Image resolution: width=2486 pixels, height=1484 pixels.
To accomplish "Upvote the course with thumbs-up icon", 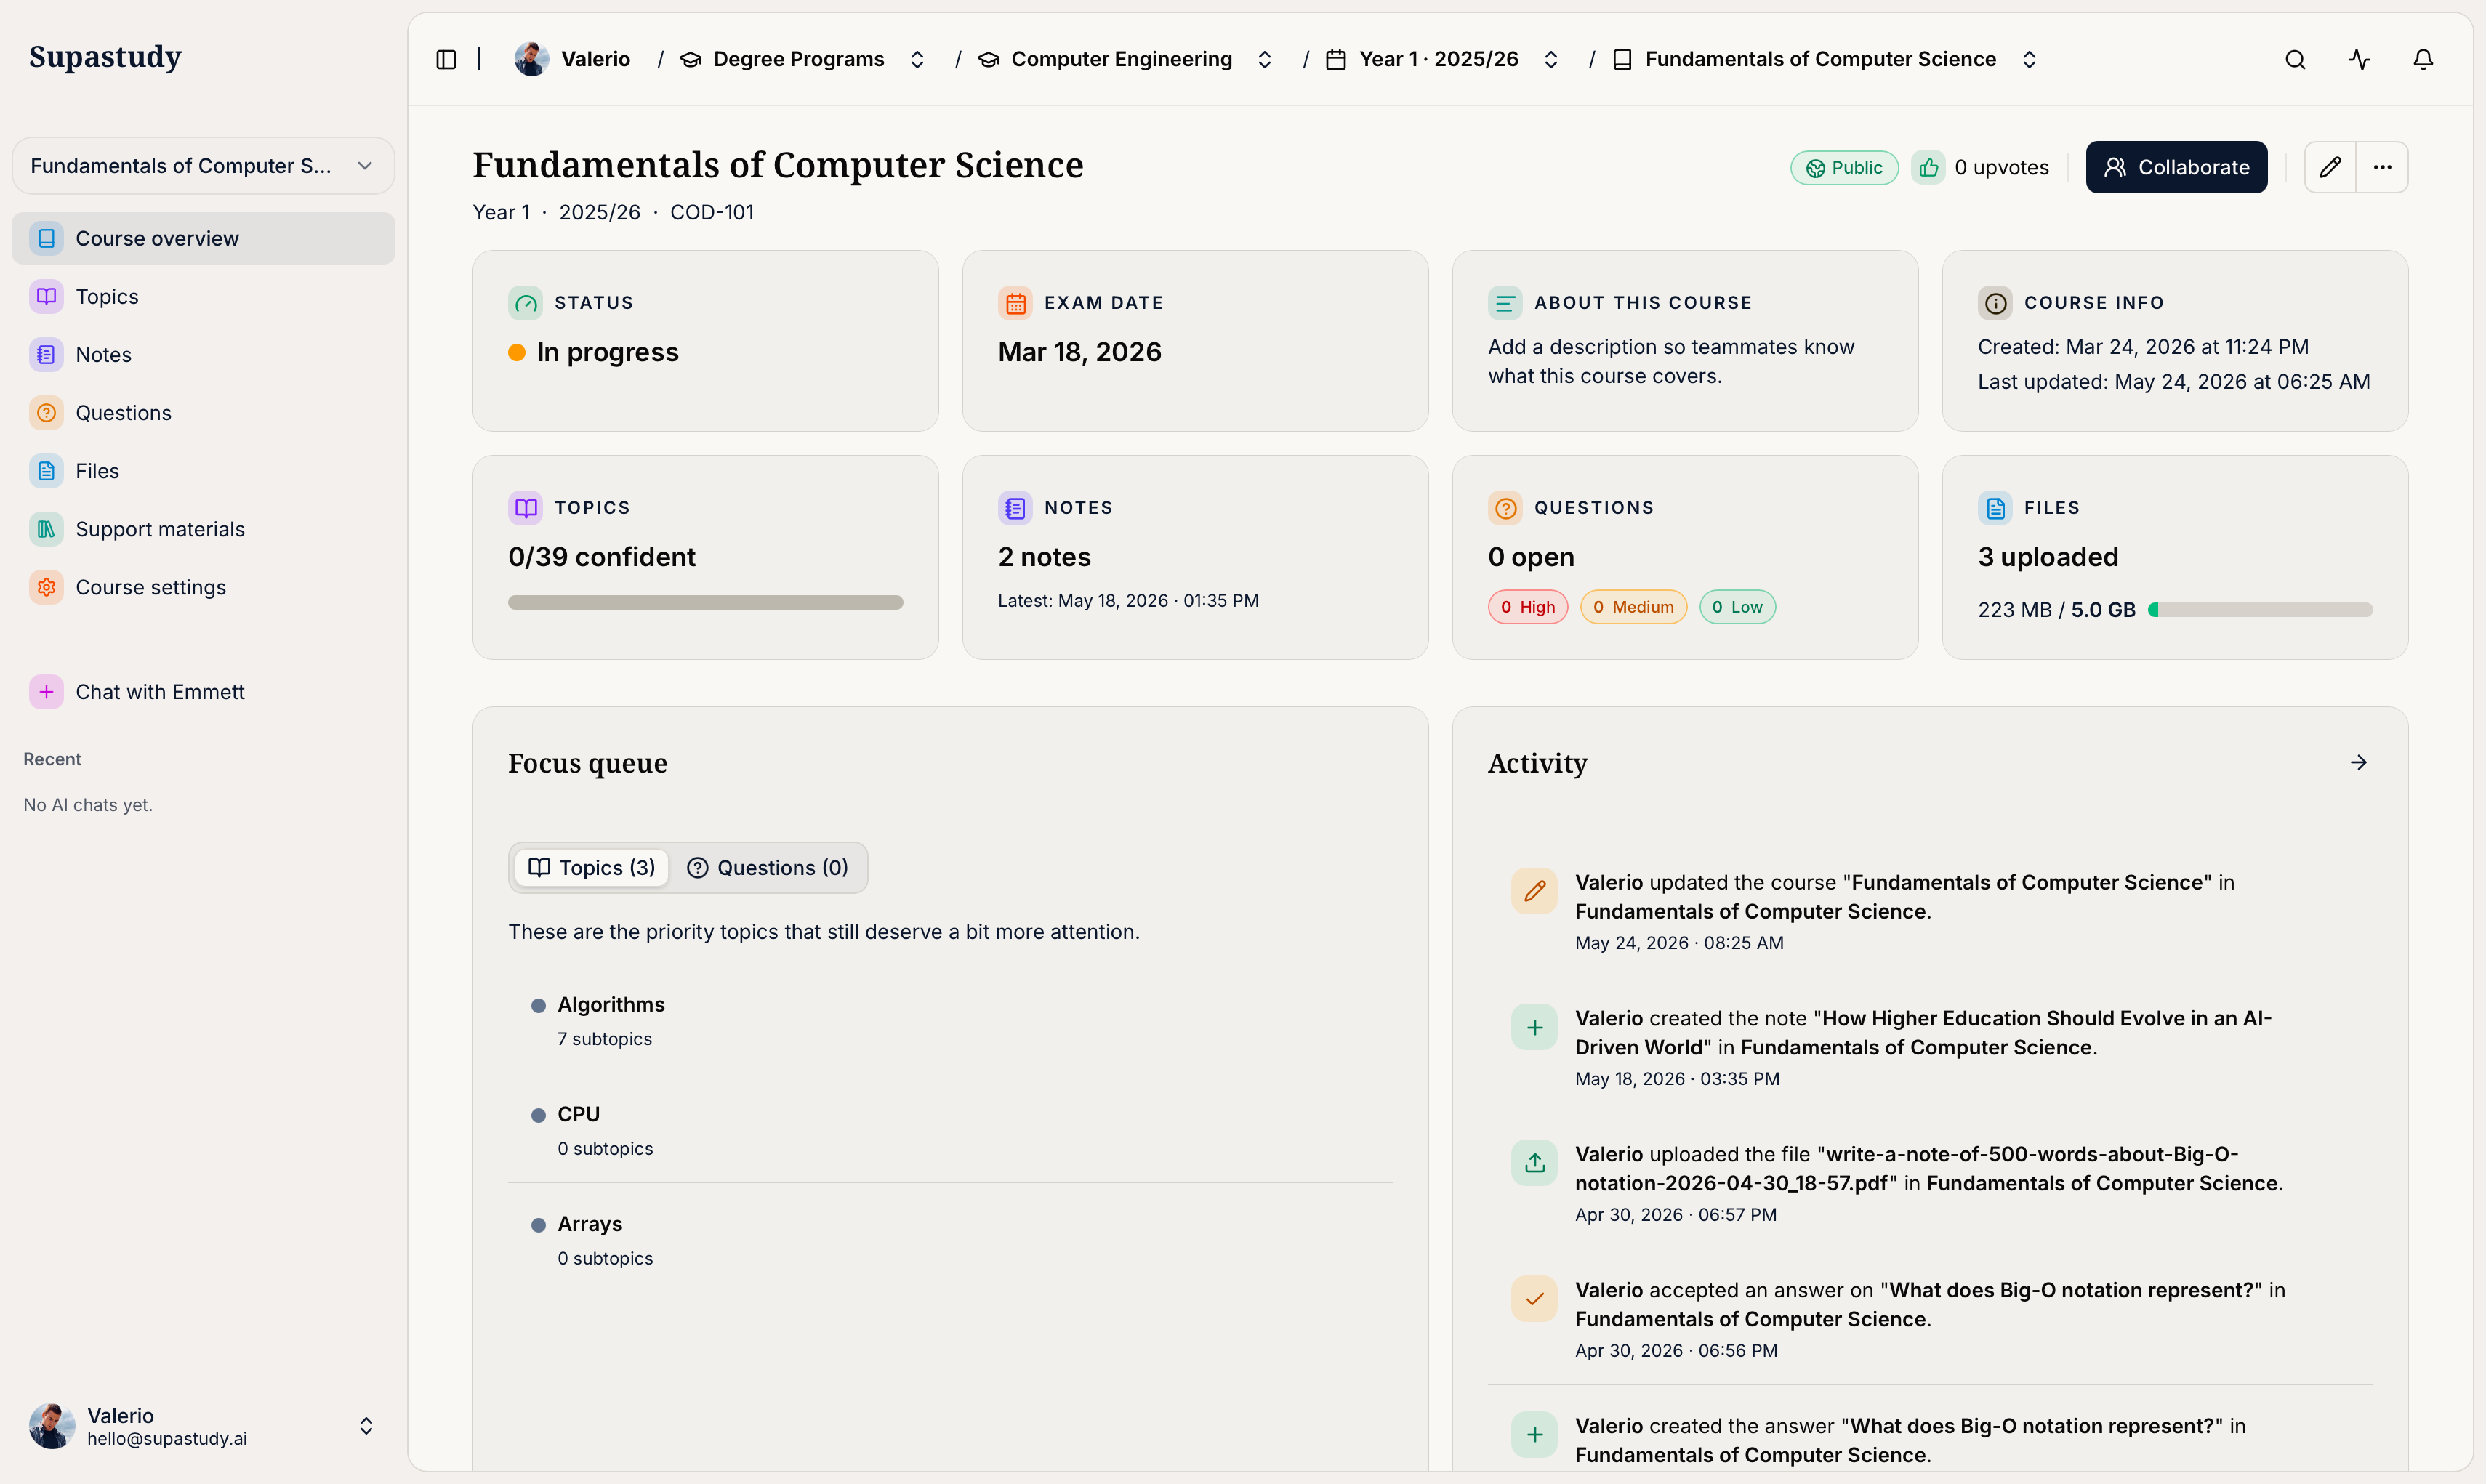I will coord(1929,167).
